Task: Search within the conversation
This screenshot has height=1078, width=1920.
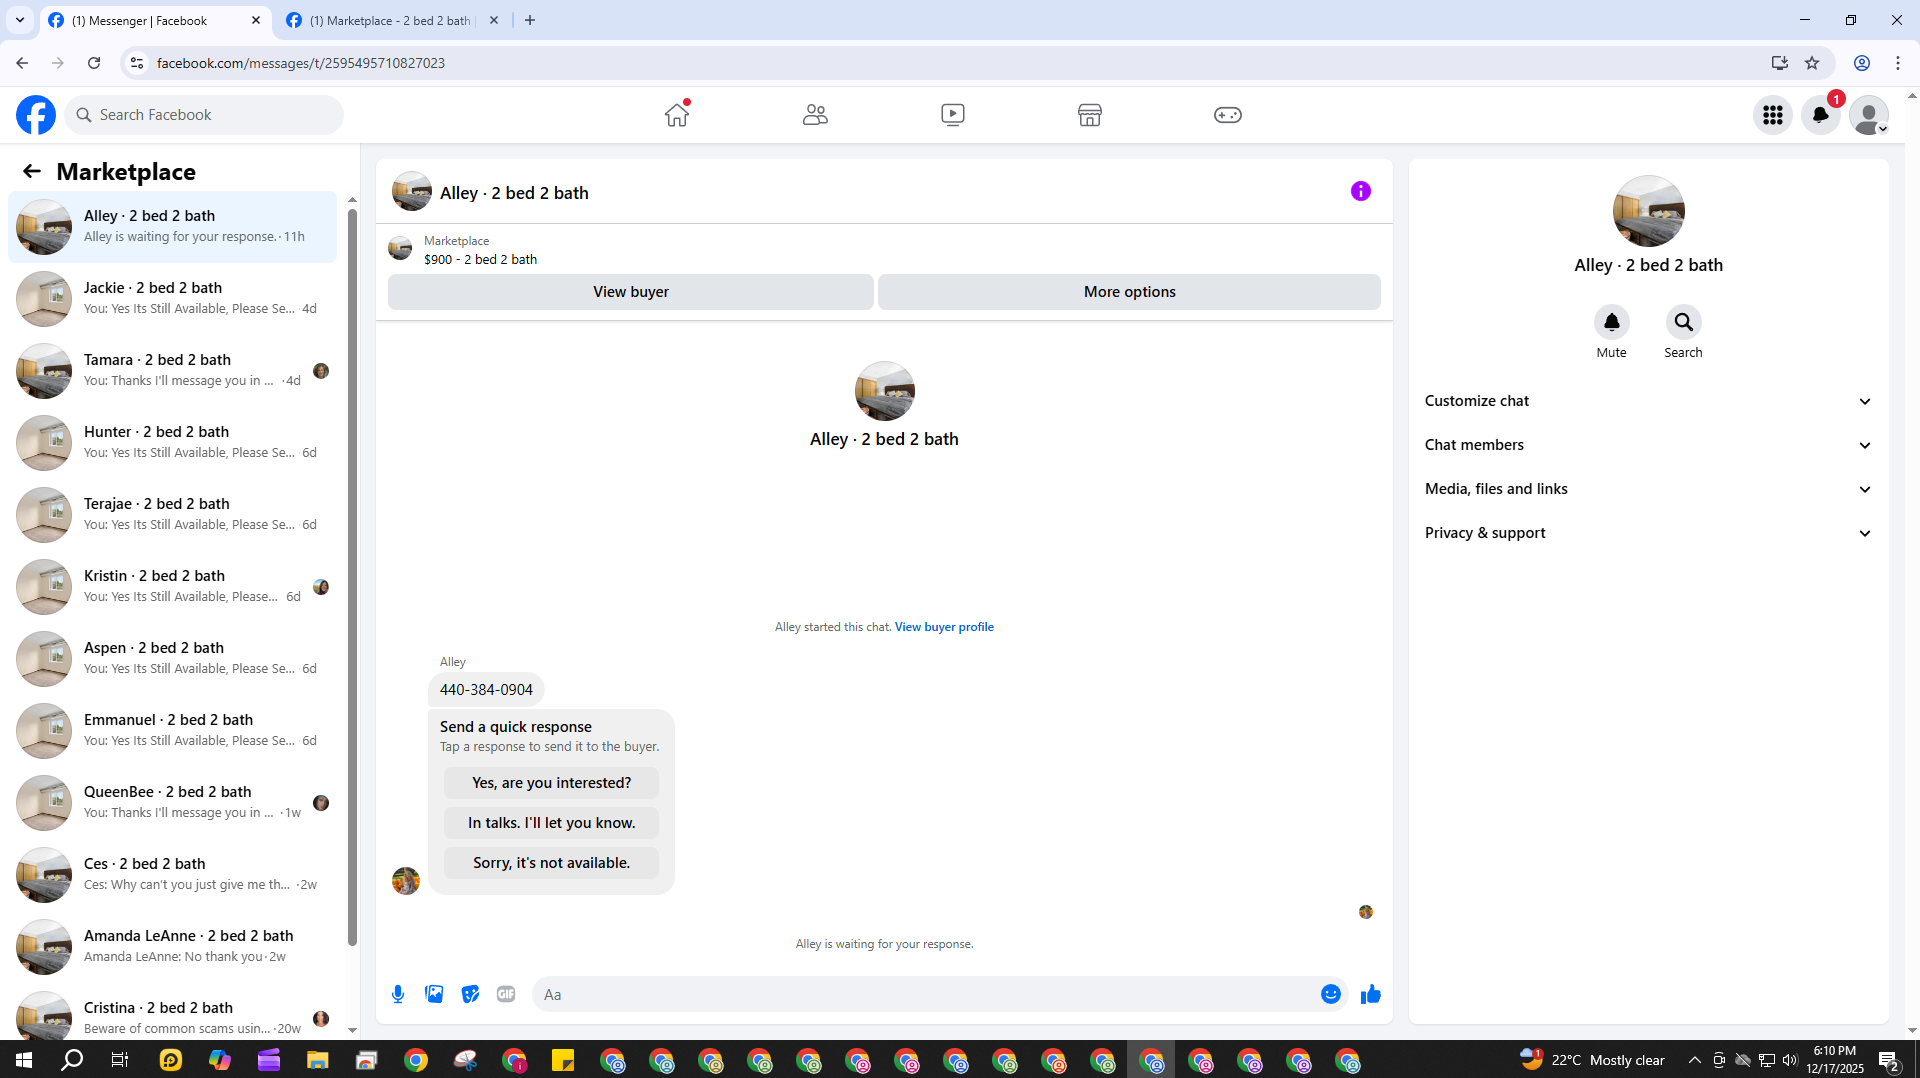Action: pos(1683,322)
